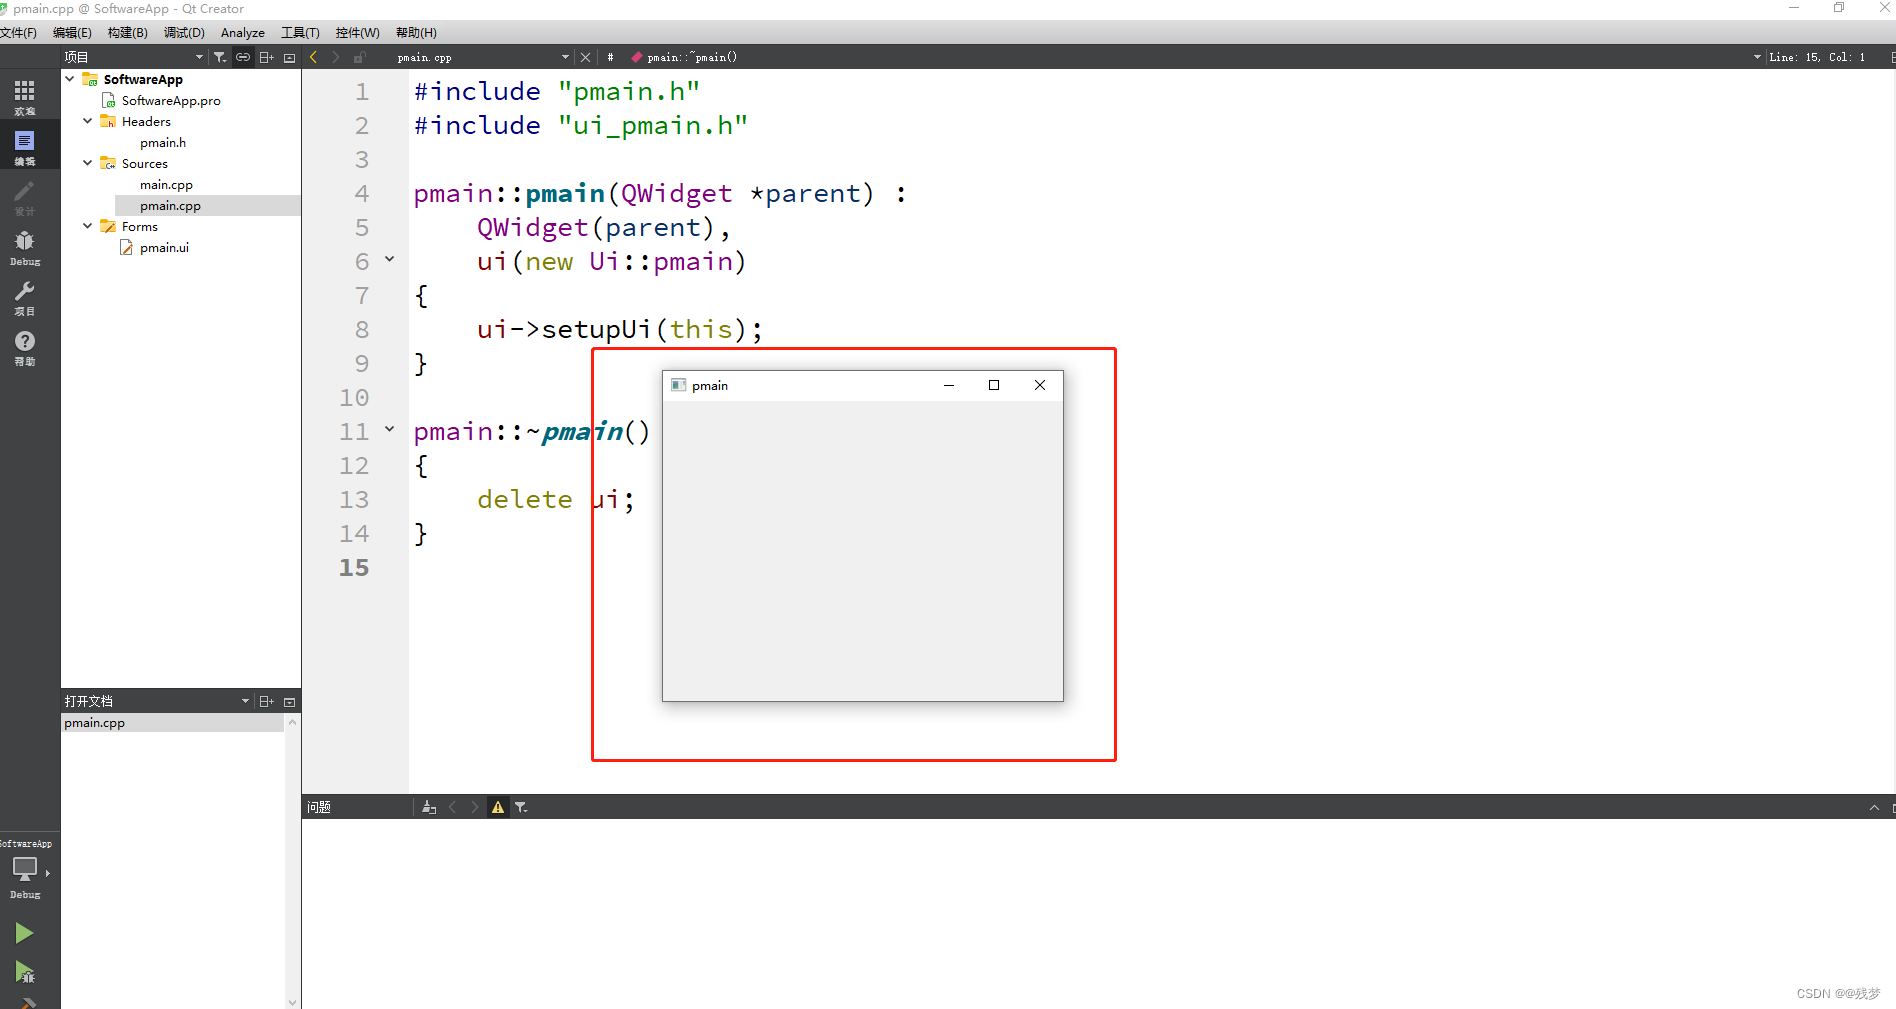Open the Analyze menu
The width and height of the screenshot is (1896, 1009).
[243, 33]
